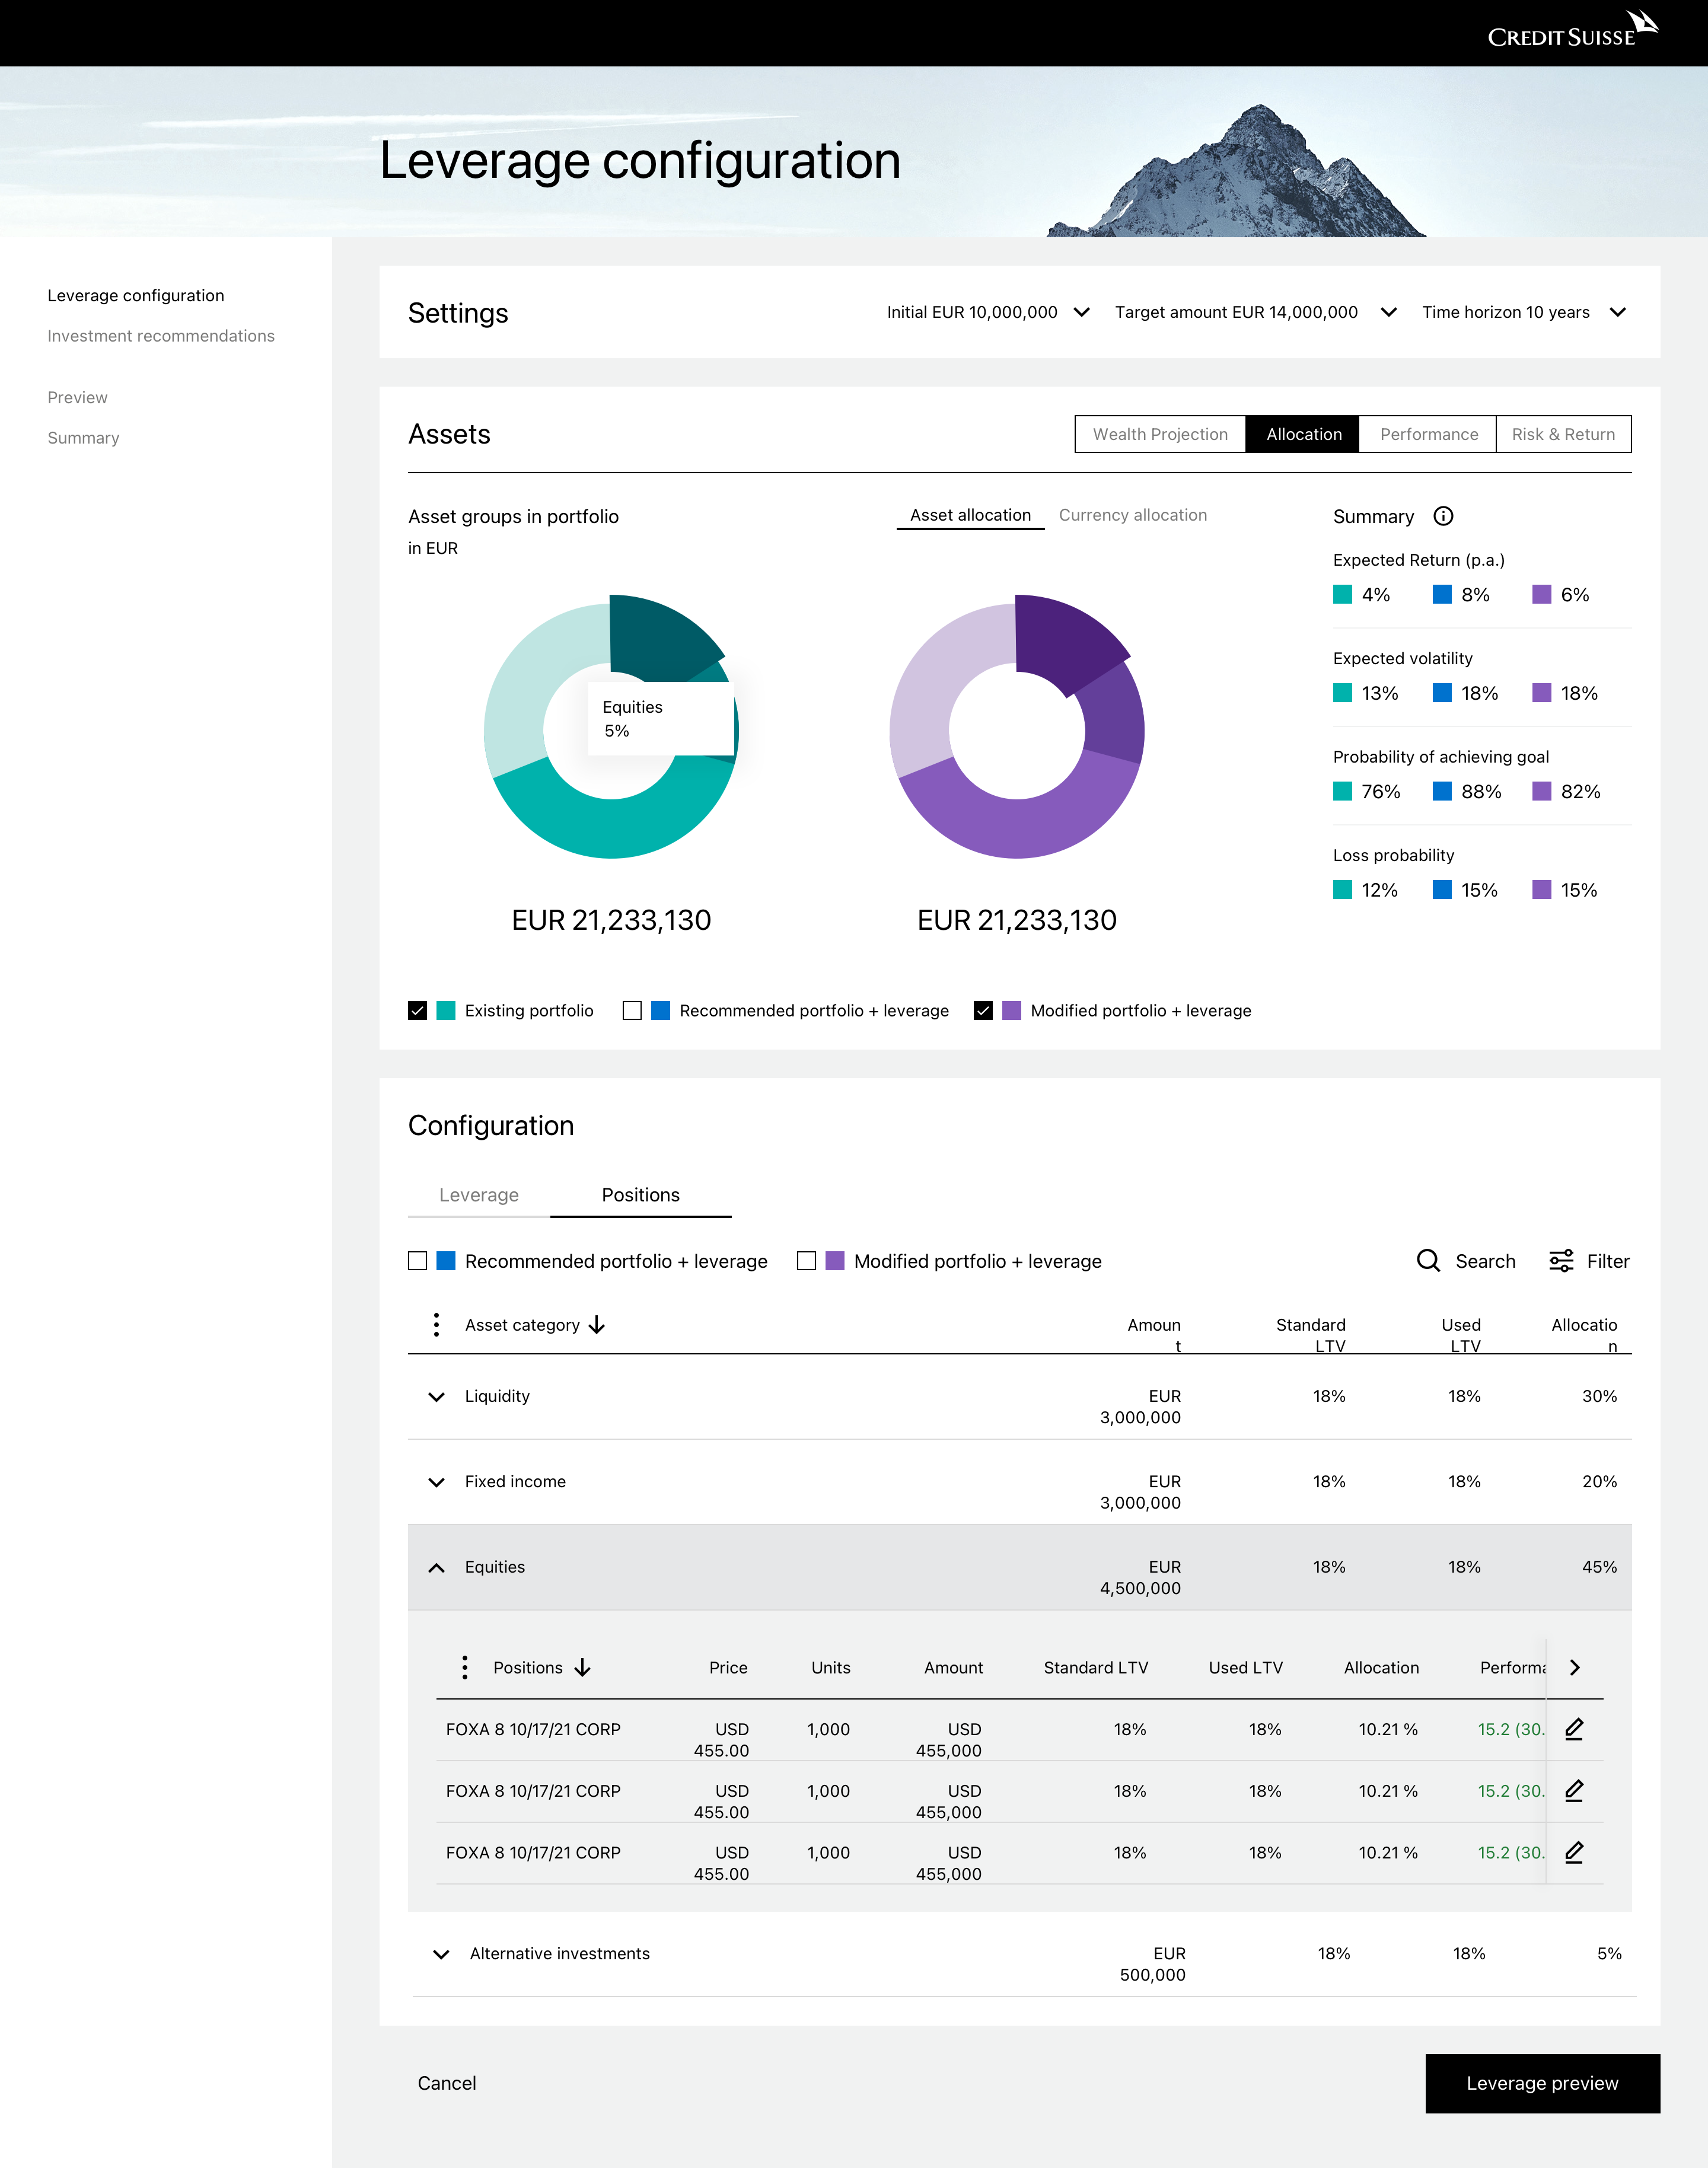Click the Expected volatility 13% value
The image size is (1708, 2168).
pos(1379,693)
